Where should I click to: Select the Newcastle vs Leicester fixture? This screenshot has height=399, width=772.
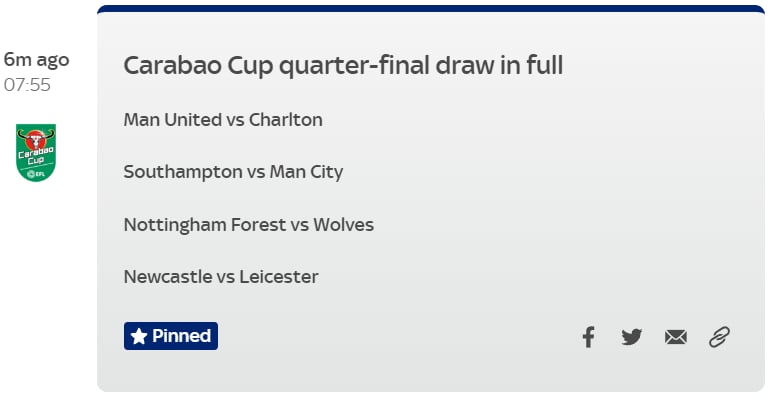tap(221, 277)
